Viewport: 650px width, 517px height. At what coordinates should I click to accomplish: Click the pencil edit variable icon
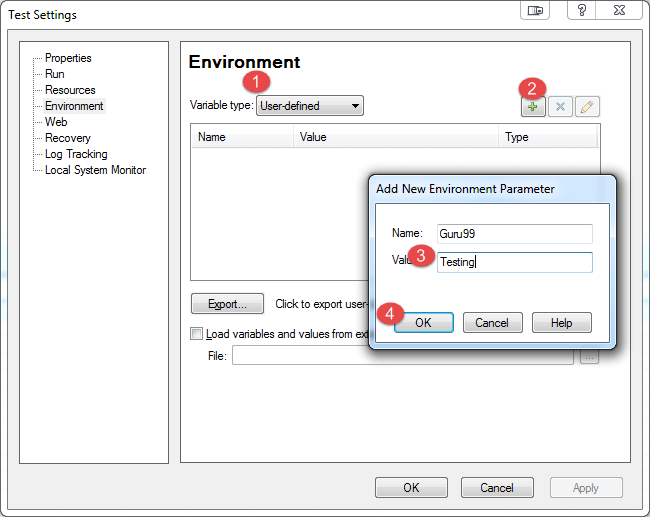tap(587, 106)
